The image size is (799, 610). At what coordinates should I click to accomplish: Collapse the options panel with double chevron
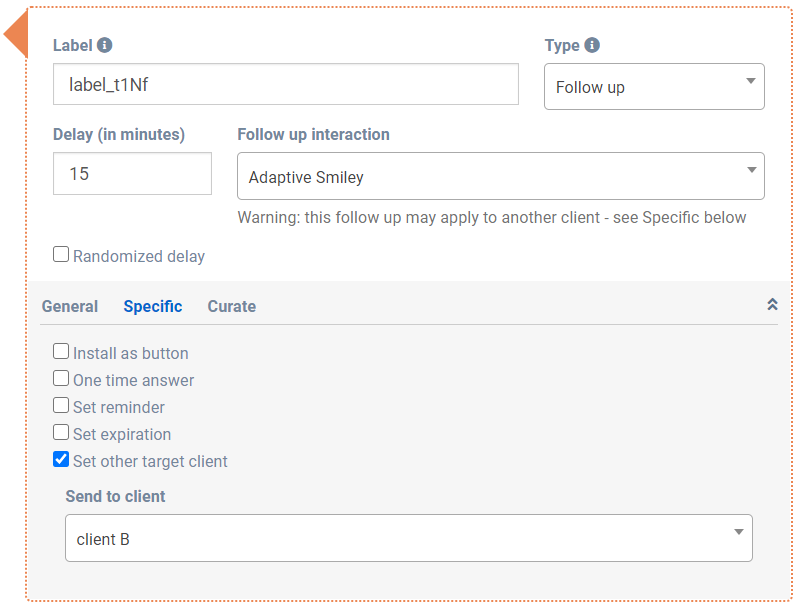(772, 305)
